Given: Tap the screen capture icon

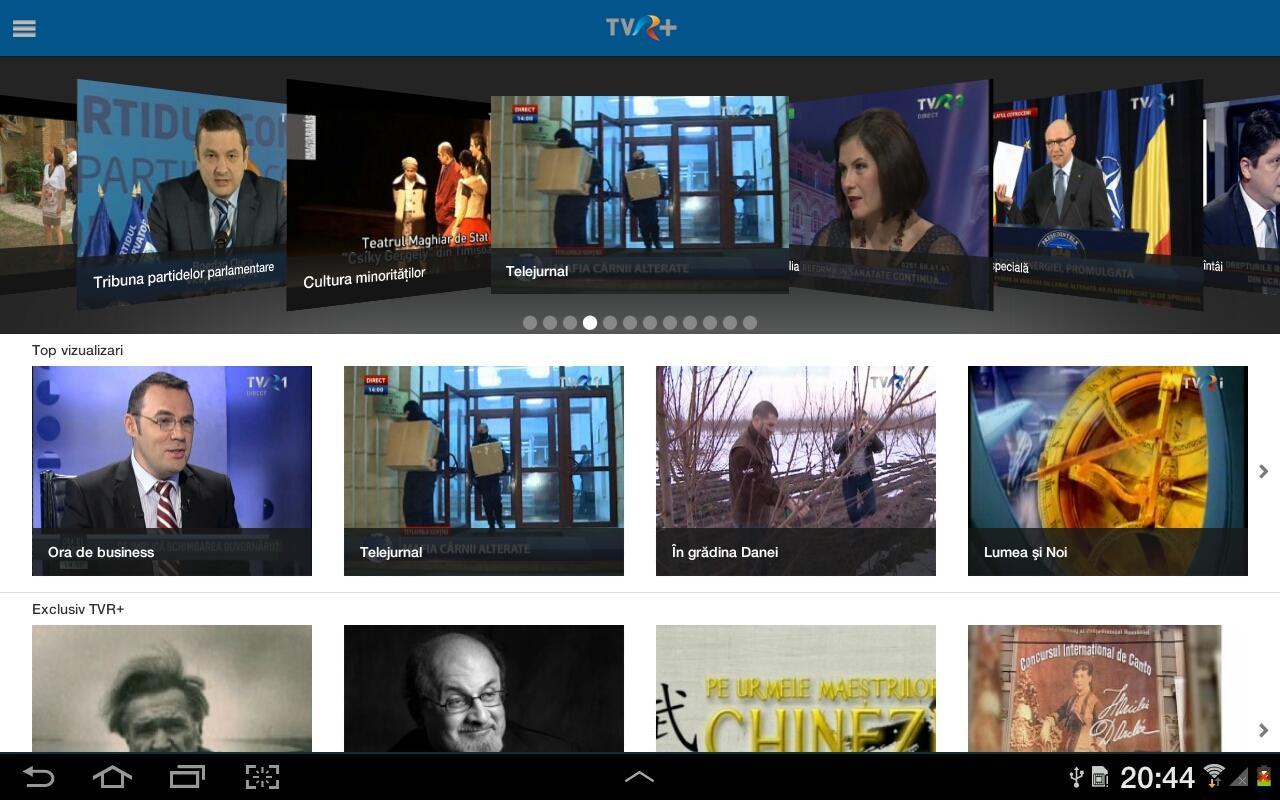Looking at the screenshot, I should [x=261, y=777].
